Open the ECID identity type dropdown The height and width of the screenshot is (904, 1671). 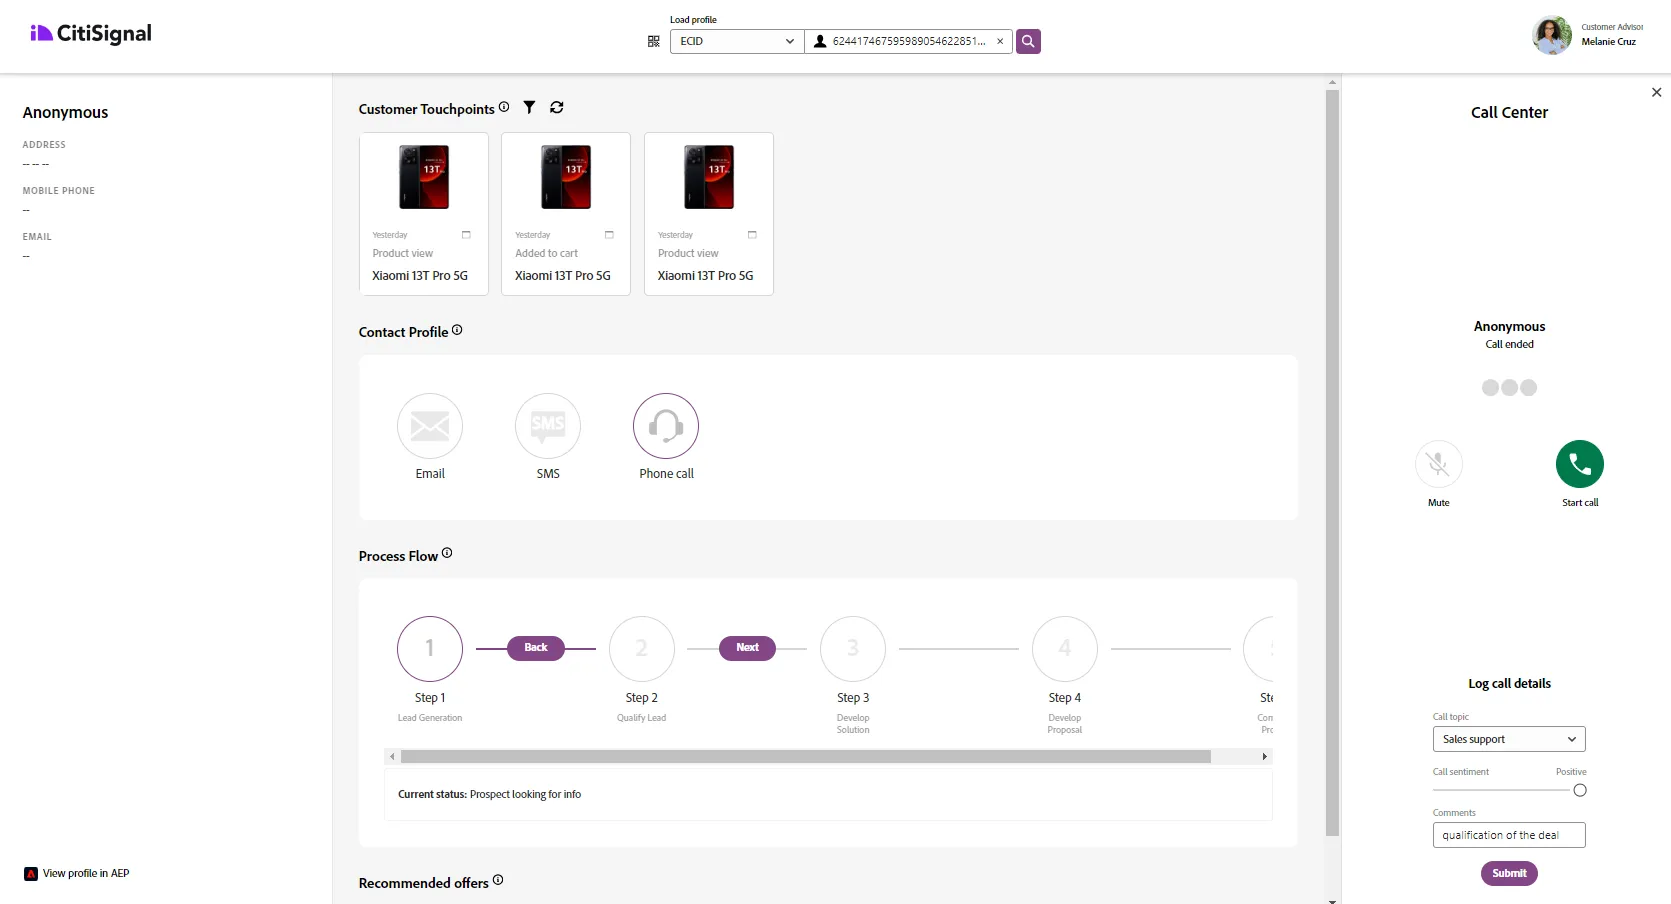pyautogui.click(x=737, y=41)
